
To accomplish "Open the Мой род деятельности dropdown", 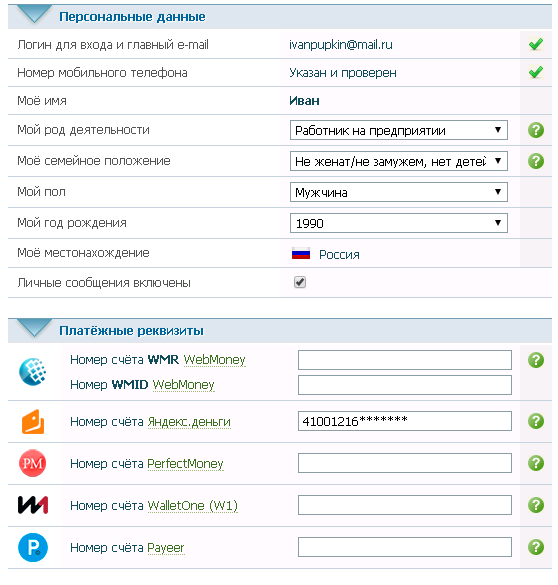I will pyautogui.click(x=399, y=130).
